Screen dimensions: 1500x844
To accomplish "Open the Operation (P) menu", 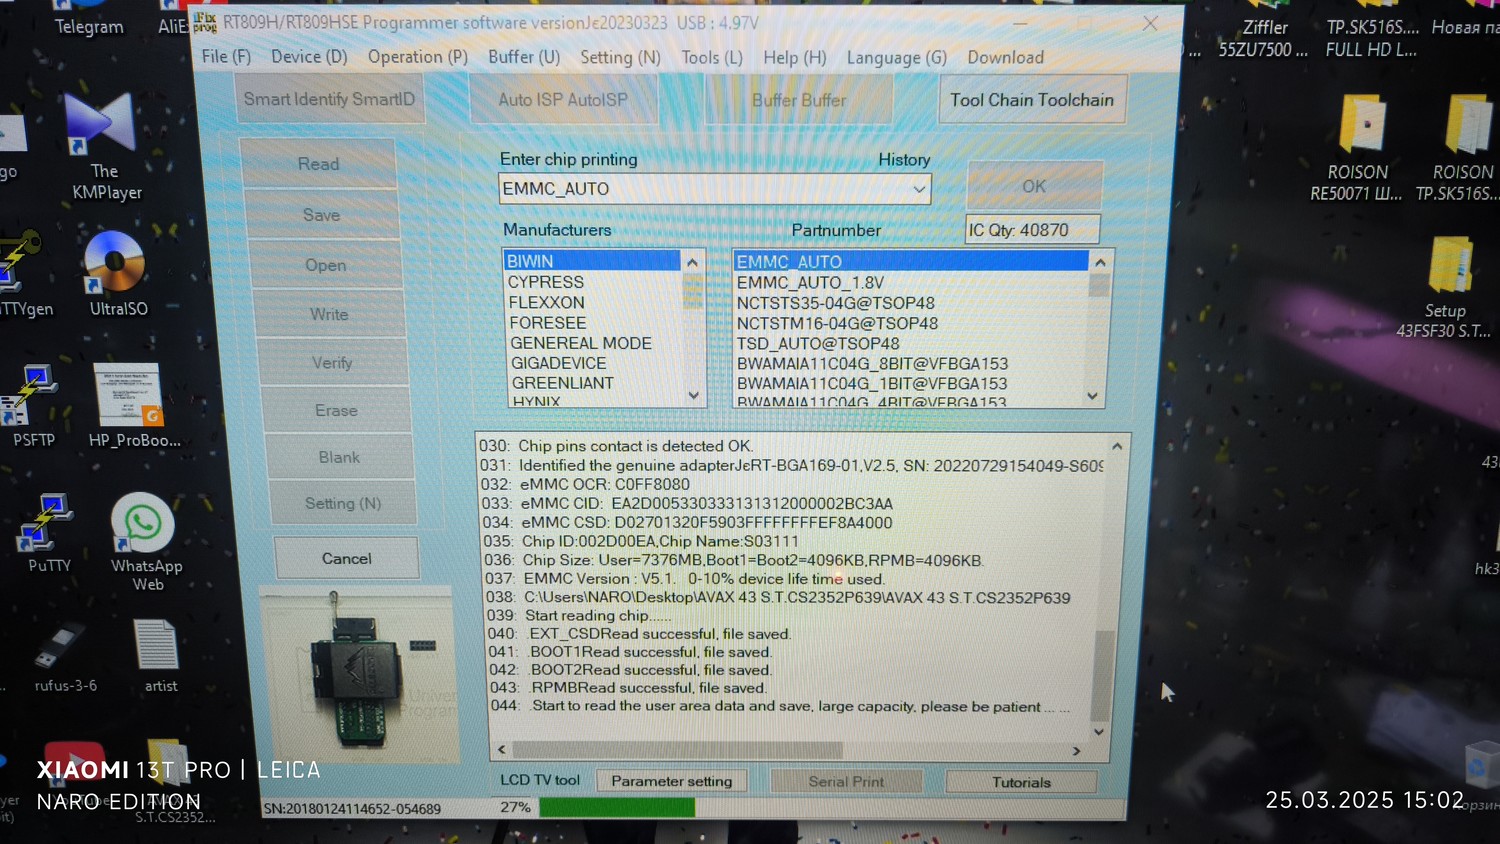I will click(417, 56).
